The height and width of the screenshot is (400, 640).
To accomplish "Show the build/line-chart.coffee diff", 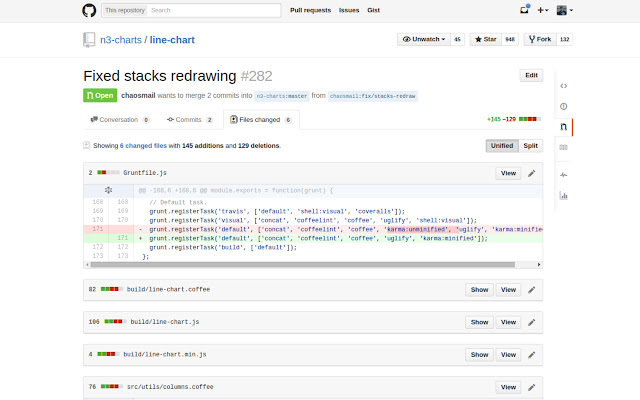I will [x=479, y=289].
